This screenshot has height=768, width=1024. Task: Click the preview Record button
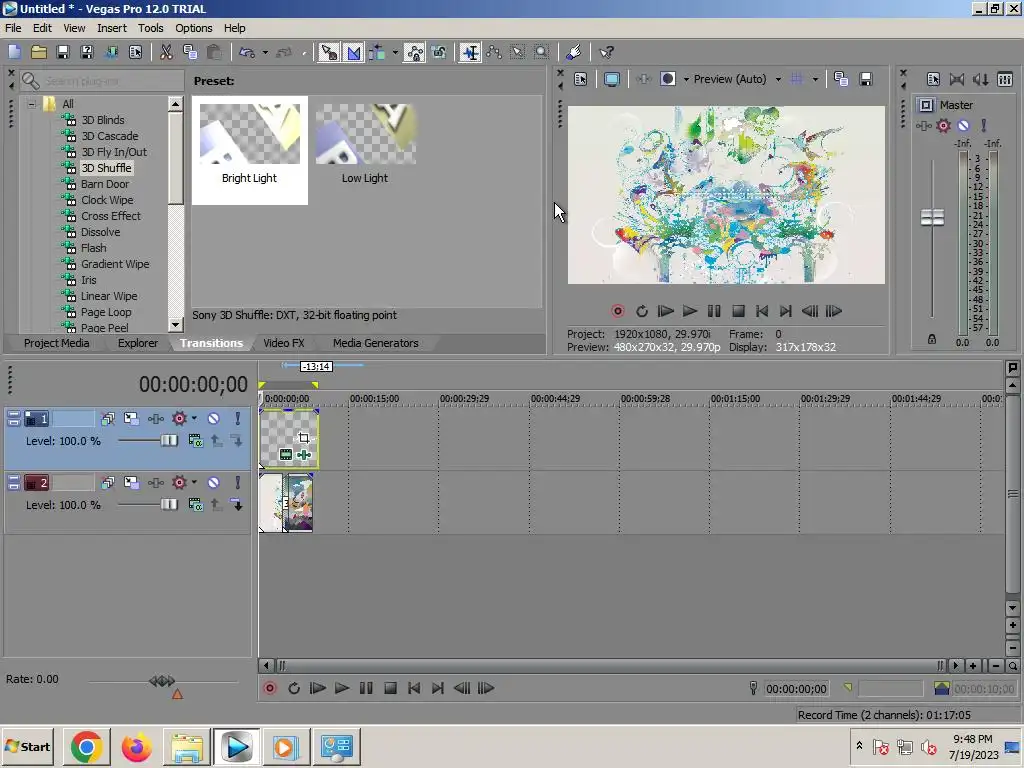coord(618,311)
